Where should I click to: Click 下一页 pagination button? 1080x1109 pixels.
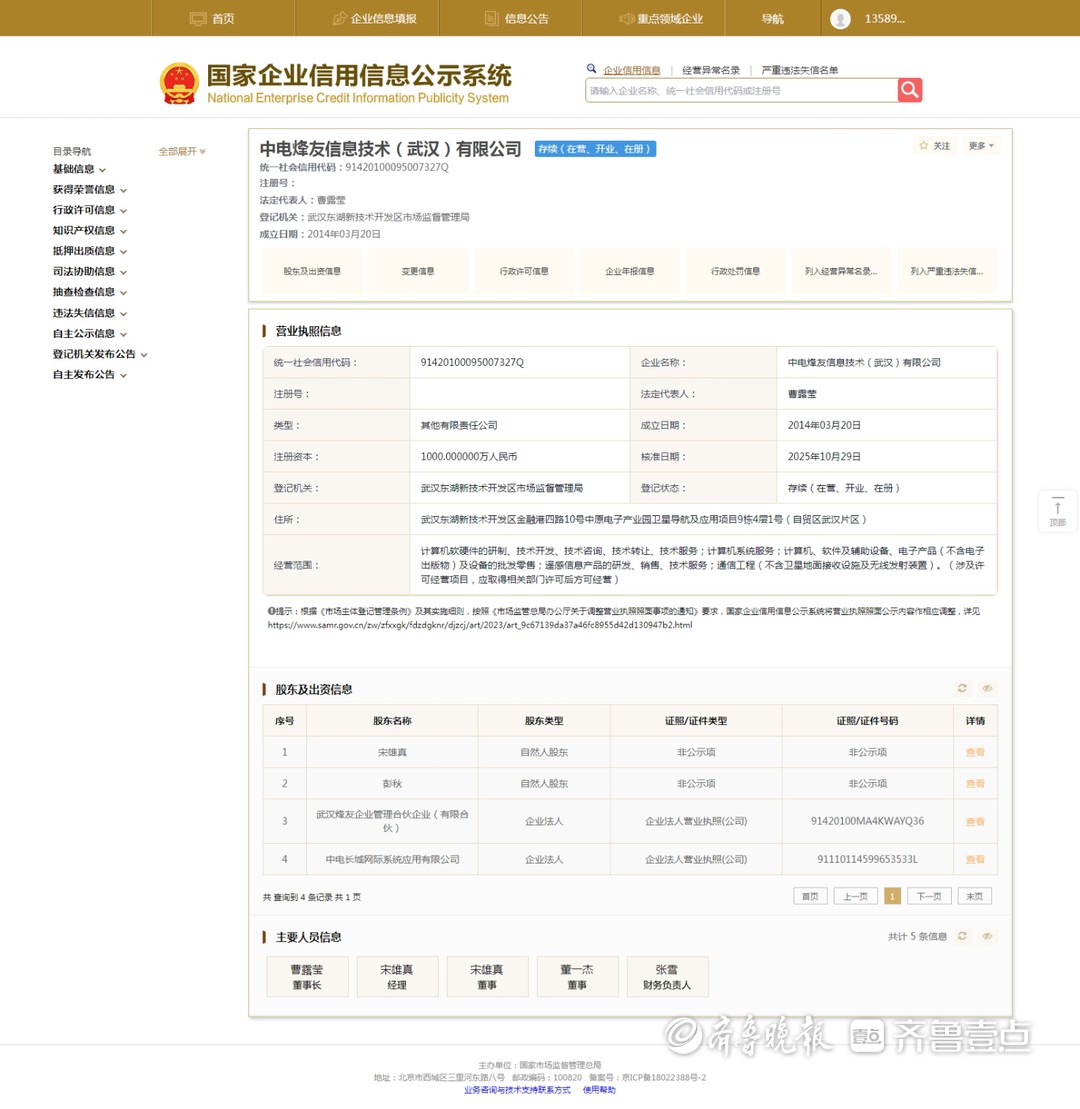tap(929, 896)
